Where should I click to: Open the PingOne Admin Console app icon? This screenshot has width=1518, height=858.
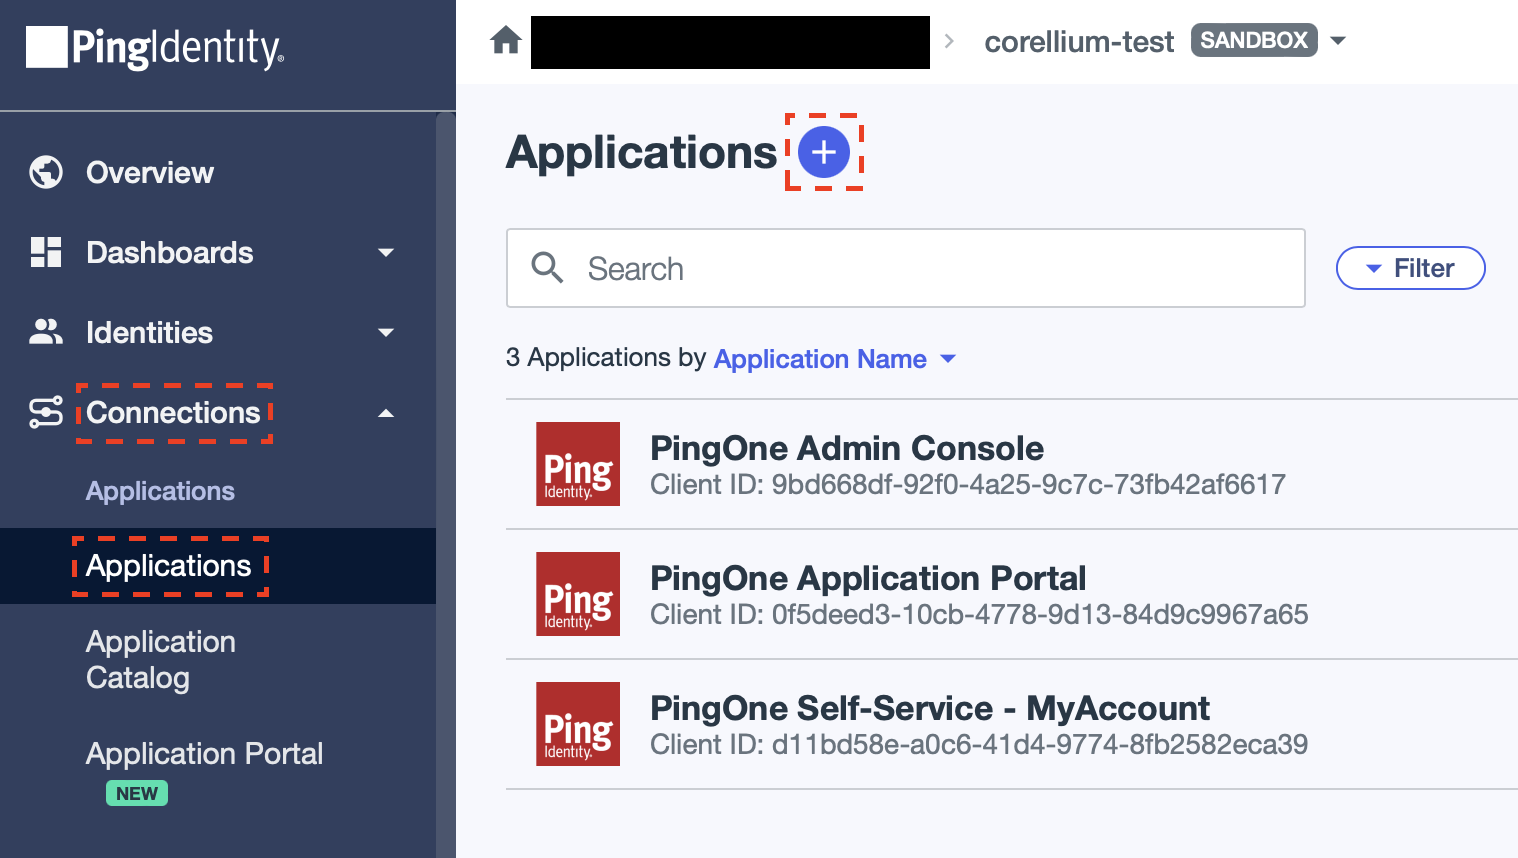click(x=578, y=464)
